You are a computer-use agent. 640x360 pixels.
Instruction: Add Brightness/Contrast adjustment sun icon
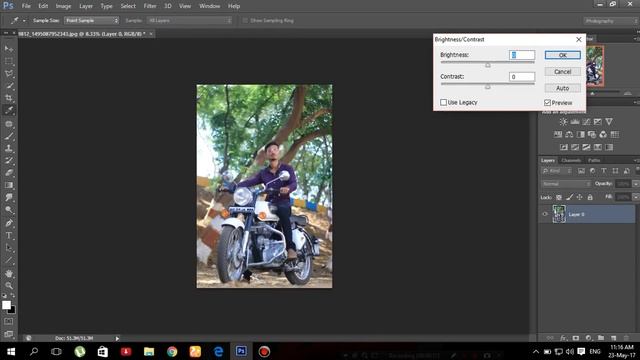pos(563,122)
